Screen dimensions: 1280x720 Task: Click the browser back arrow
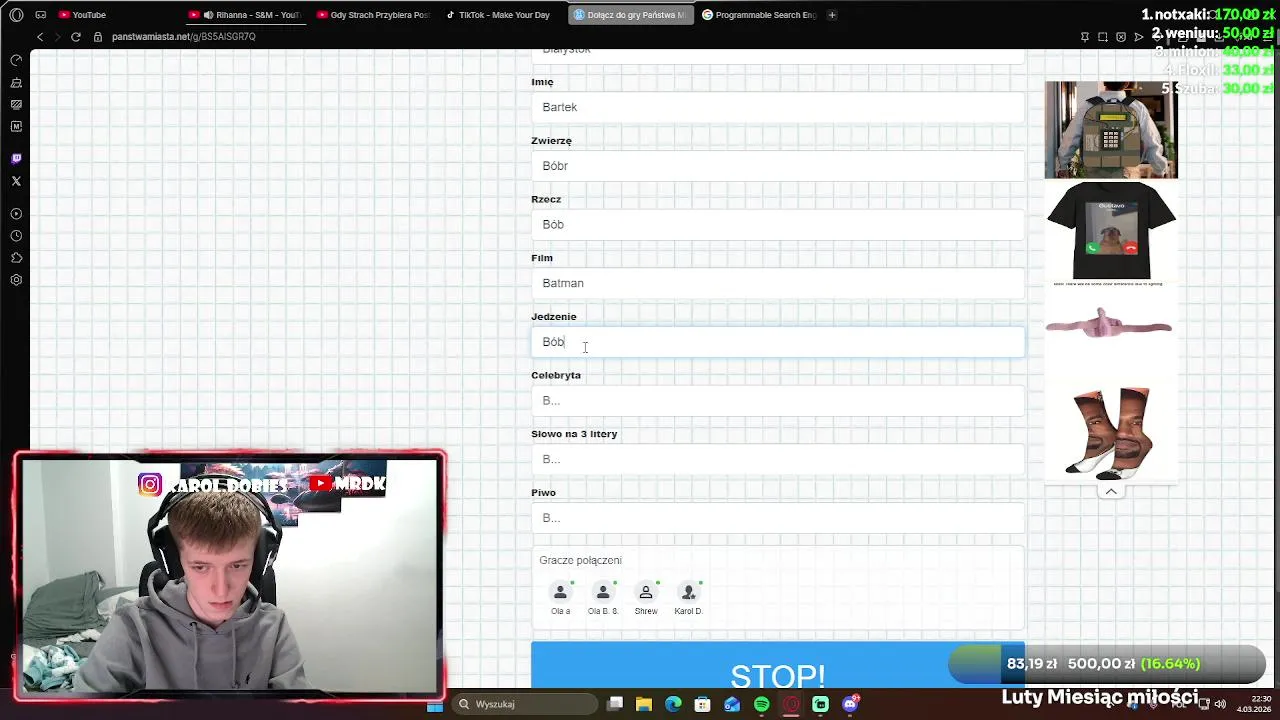[x=40, y=37]
